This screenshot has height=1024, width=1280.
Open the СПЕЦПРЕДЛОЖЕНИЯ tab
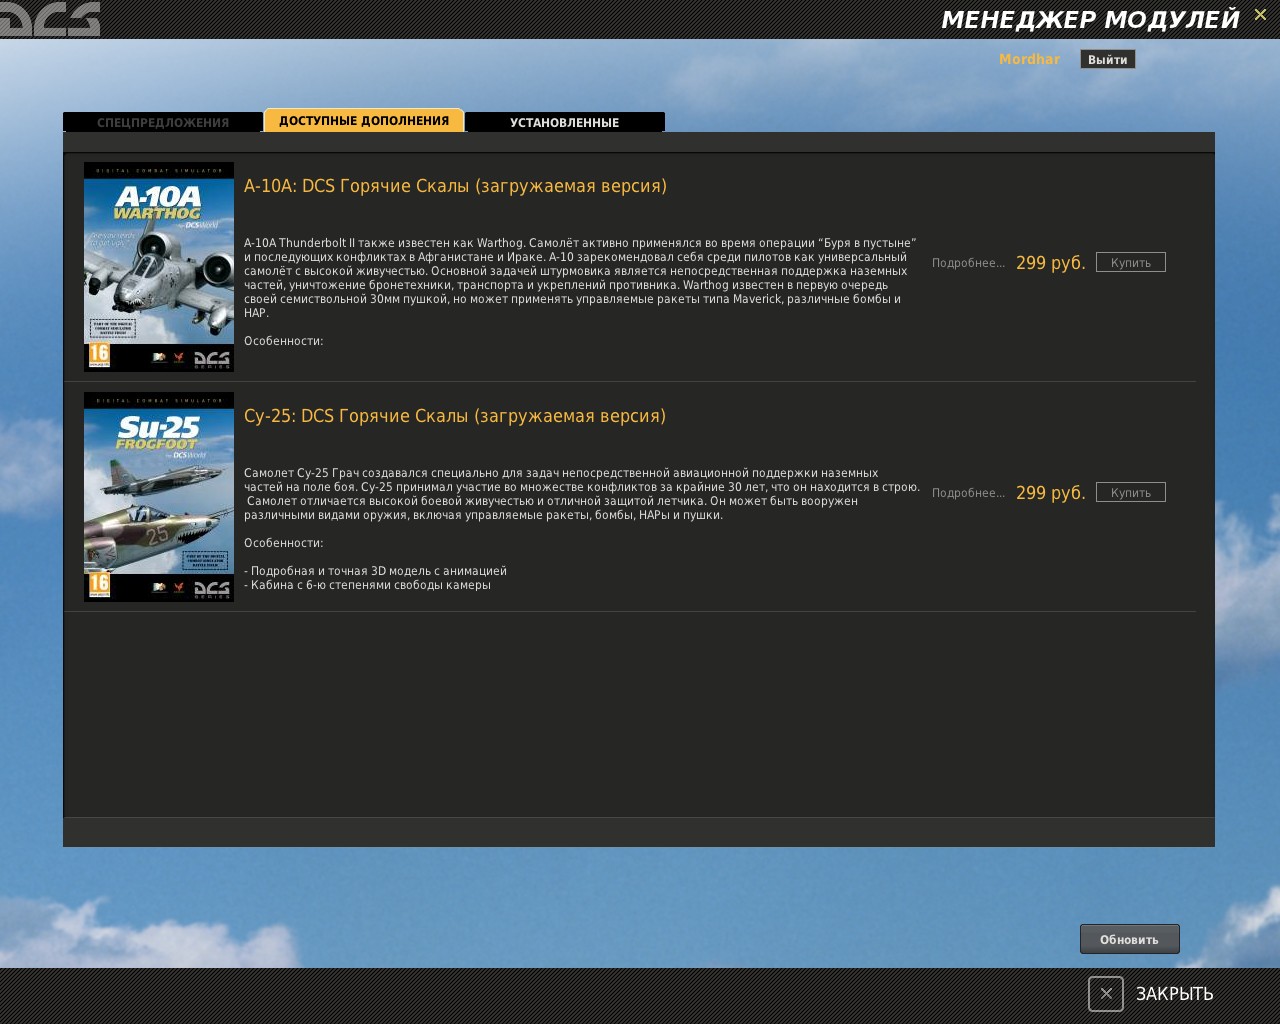[163, 122]
